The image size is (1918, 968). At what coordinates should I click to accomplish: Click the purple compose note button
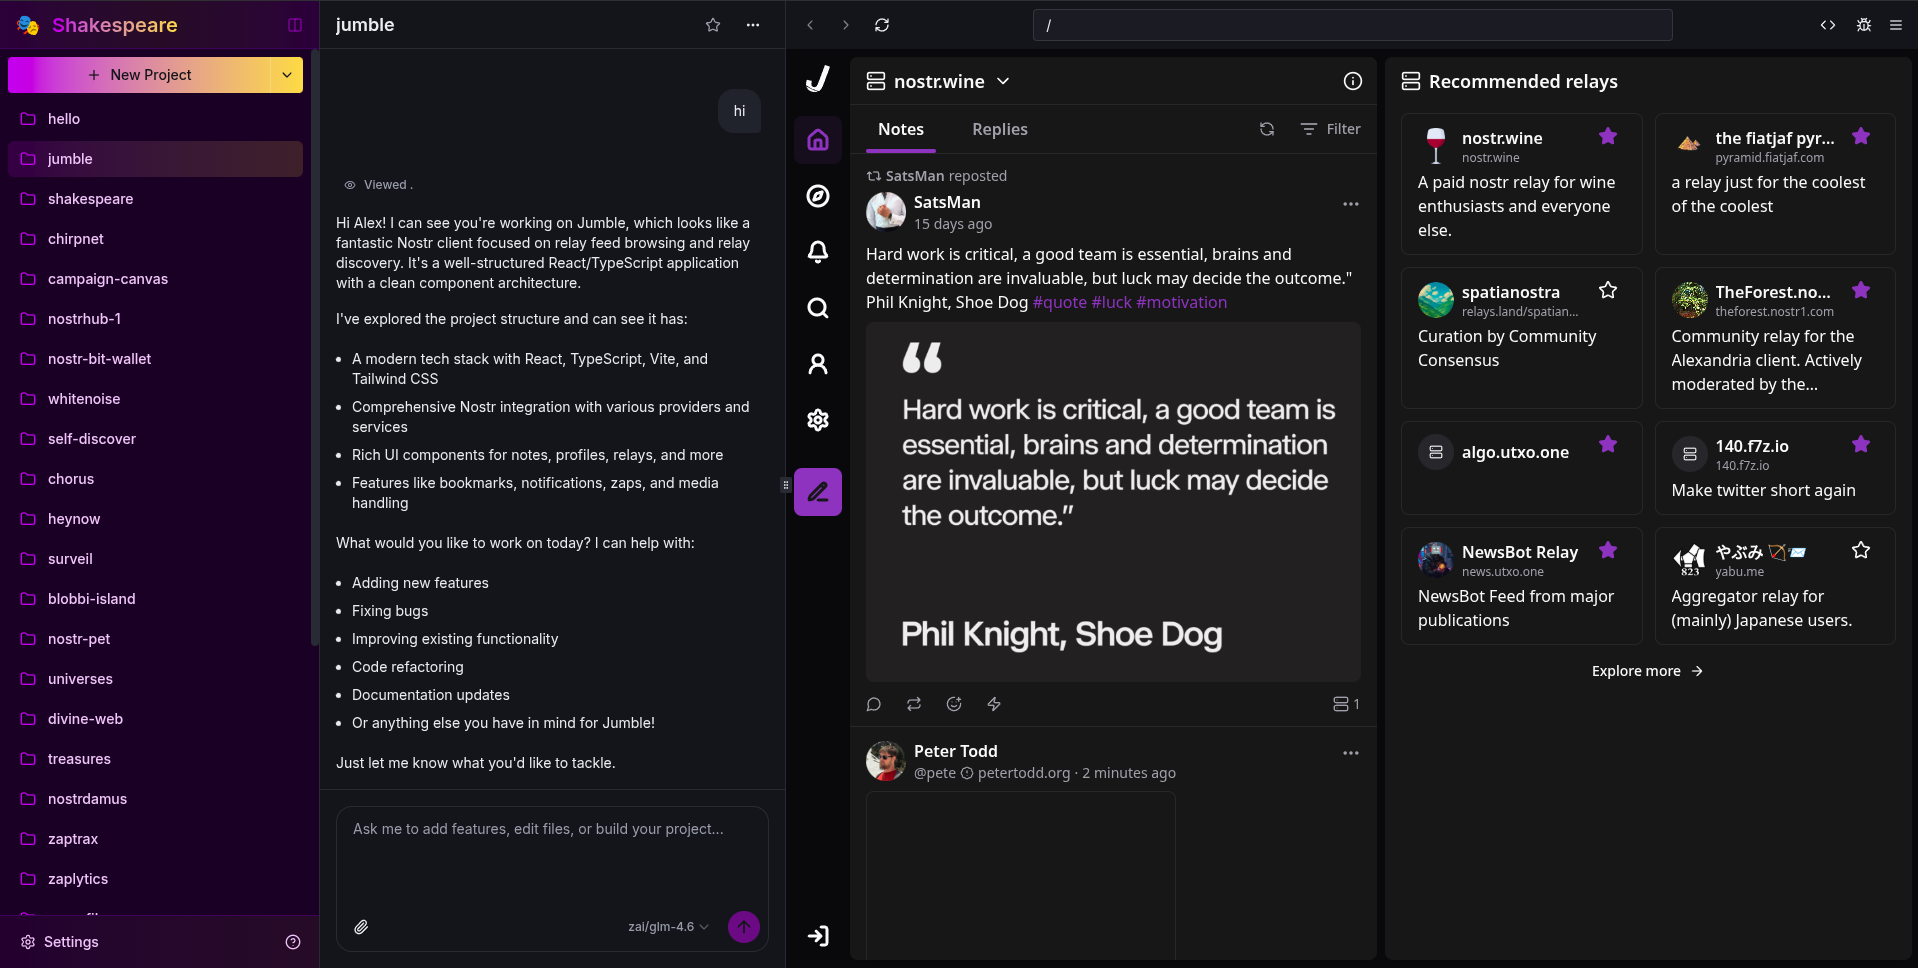click(x=818, y=492)
